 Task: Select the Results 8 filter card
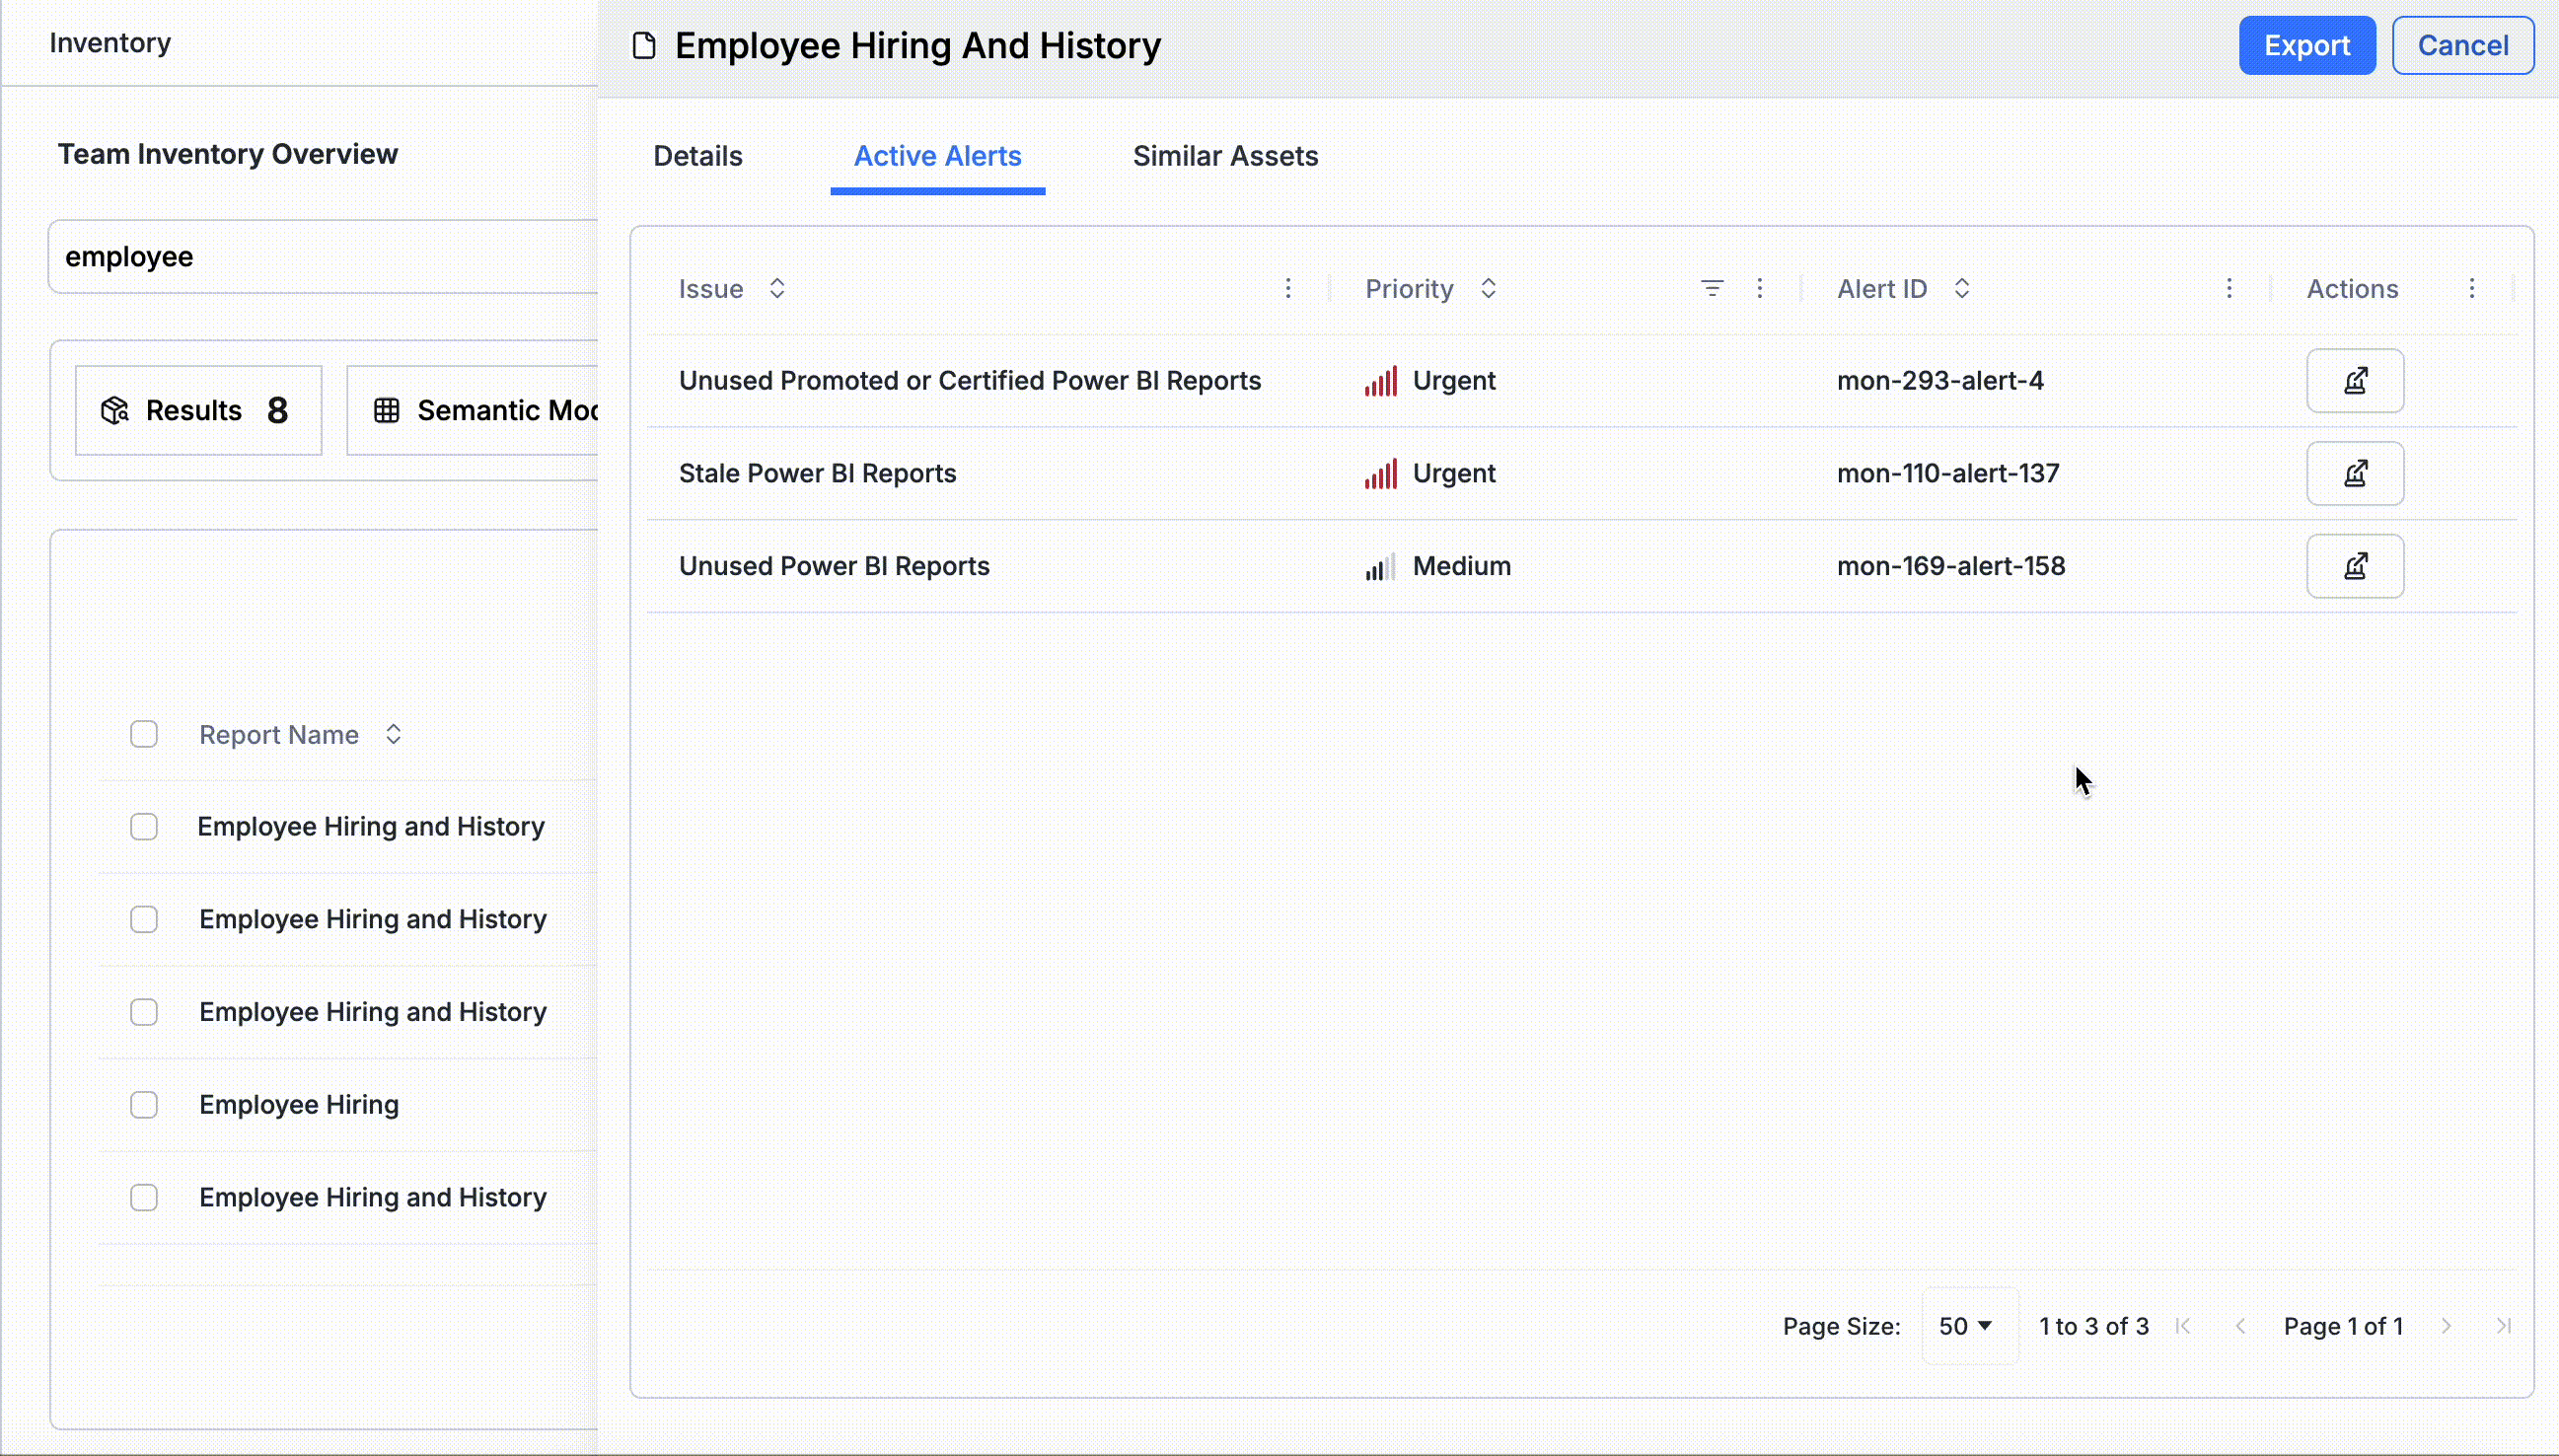coord(198,411)
